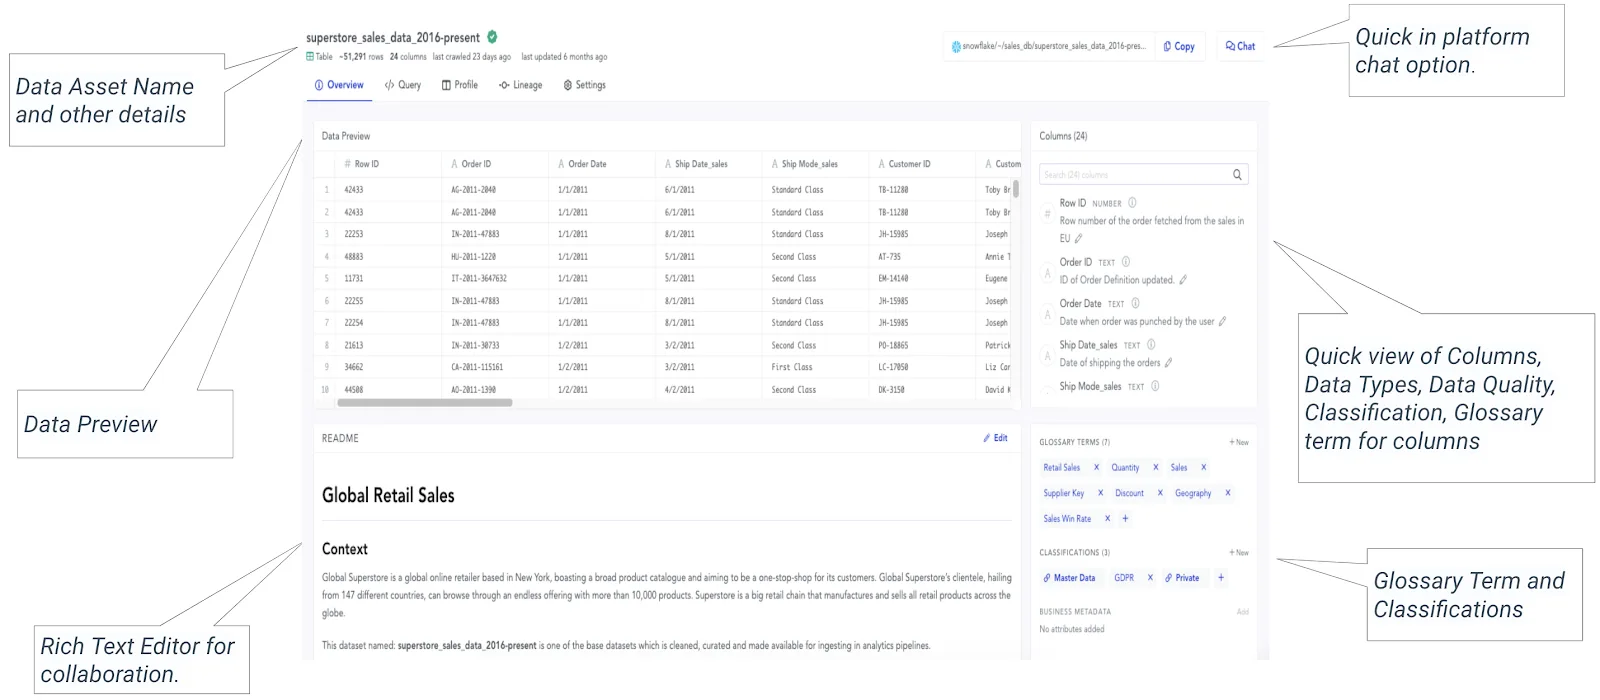Click info icon next to Row ID

(1132, 203)
